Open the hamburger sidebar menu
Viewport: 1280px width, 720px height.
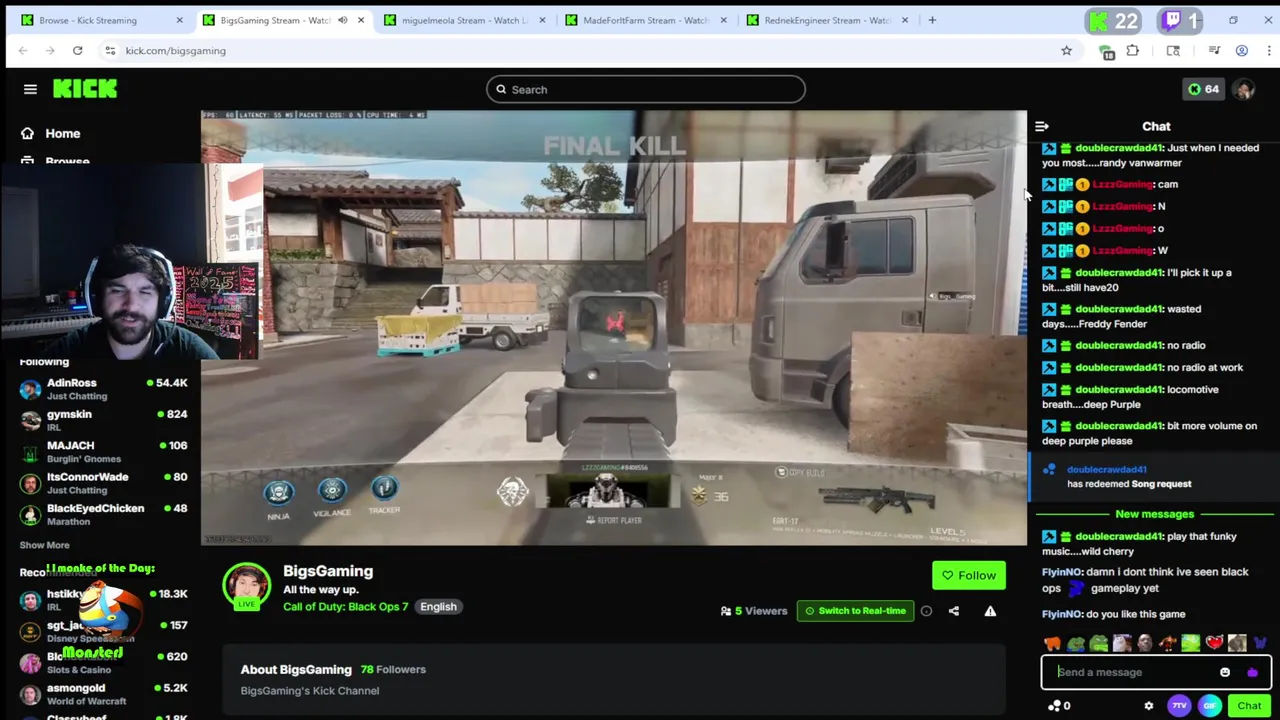tap(30, 89)
